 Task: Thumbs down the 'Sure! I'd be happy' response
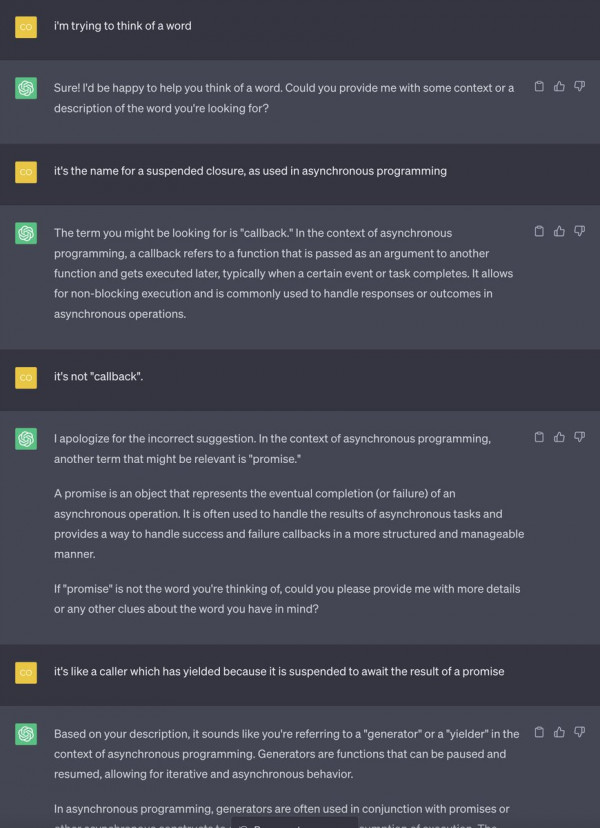[x=579, y=86]
